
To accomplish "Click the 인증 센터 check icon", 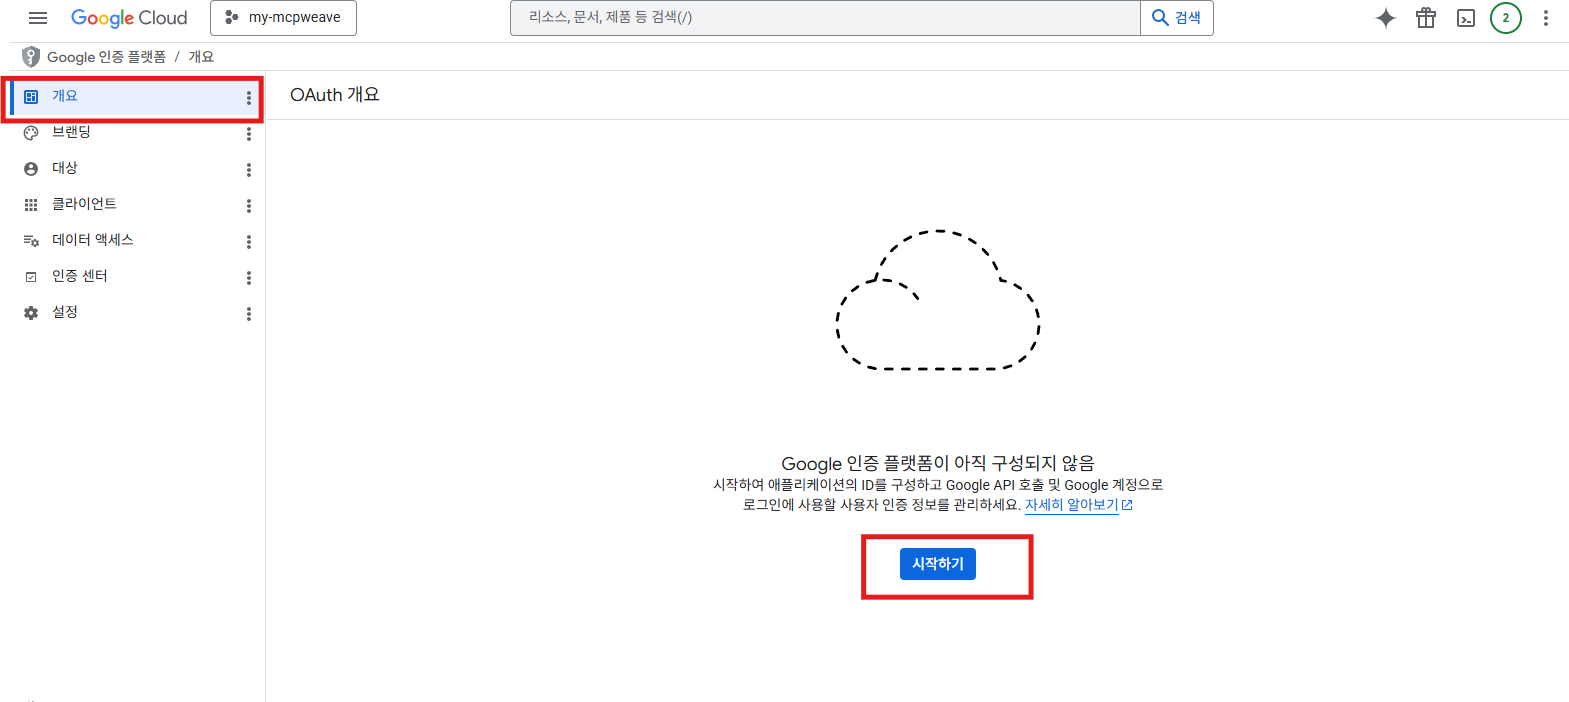I will pyautogui.click(x=31, y=277).
